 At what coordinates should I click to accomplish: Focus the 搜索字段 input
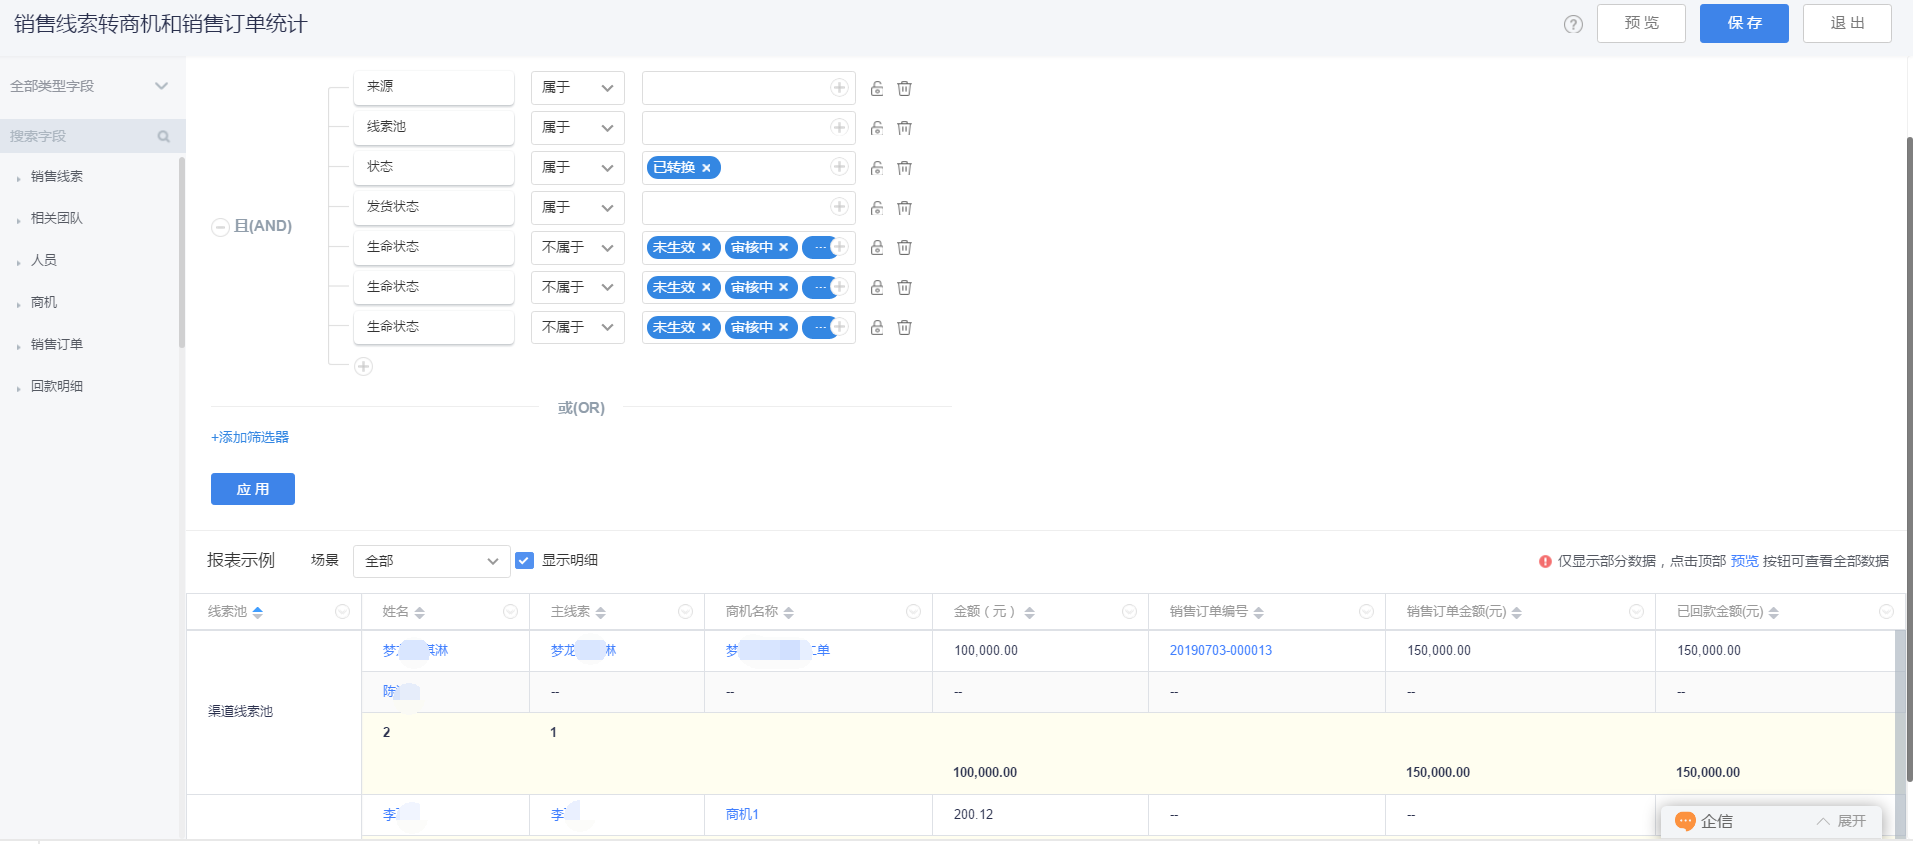[x=80, y=137]
